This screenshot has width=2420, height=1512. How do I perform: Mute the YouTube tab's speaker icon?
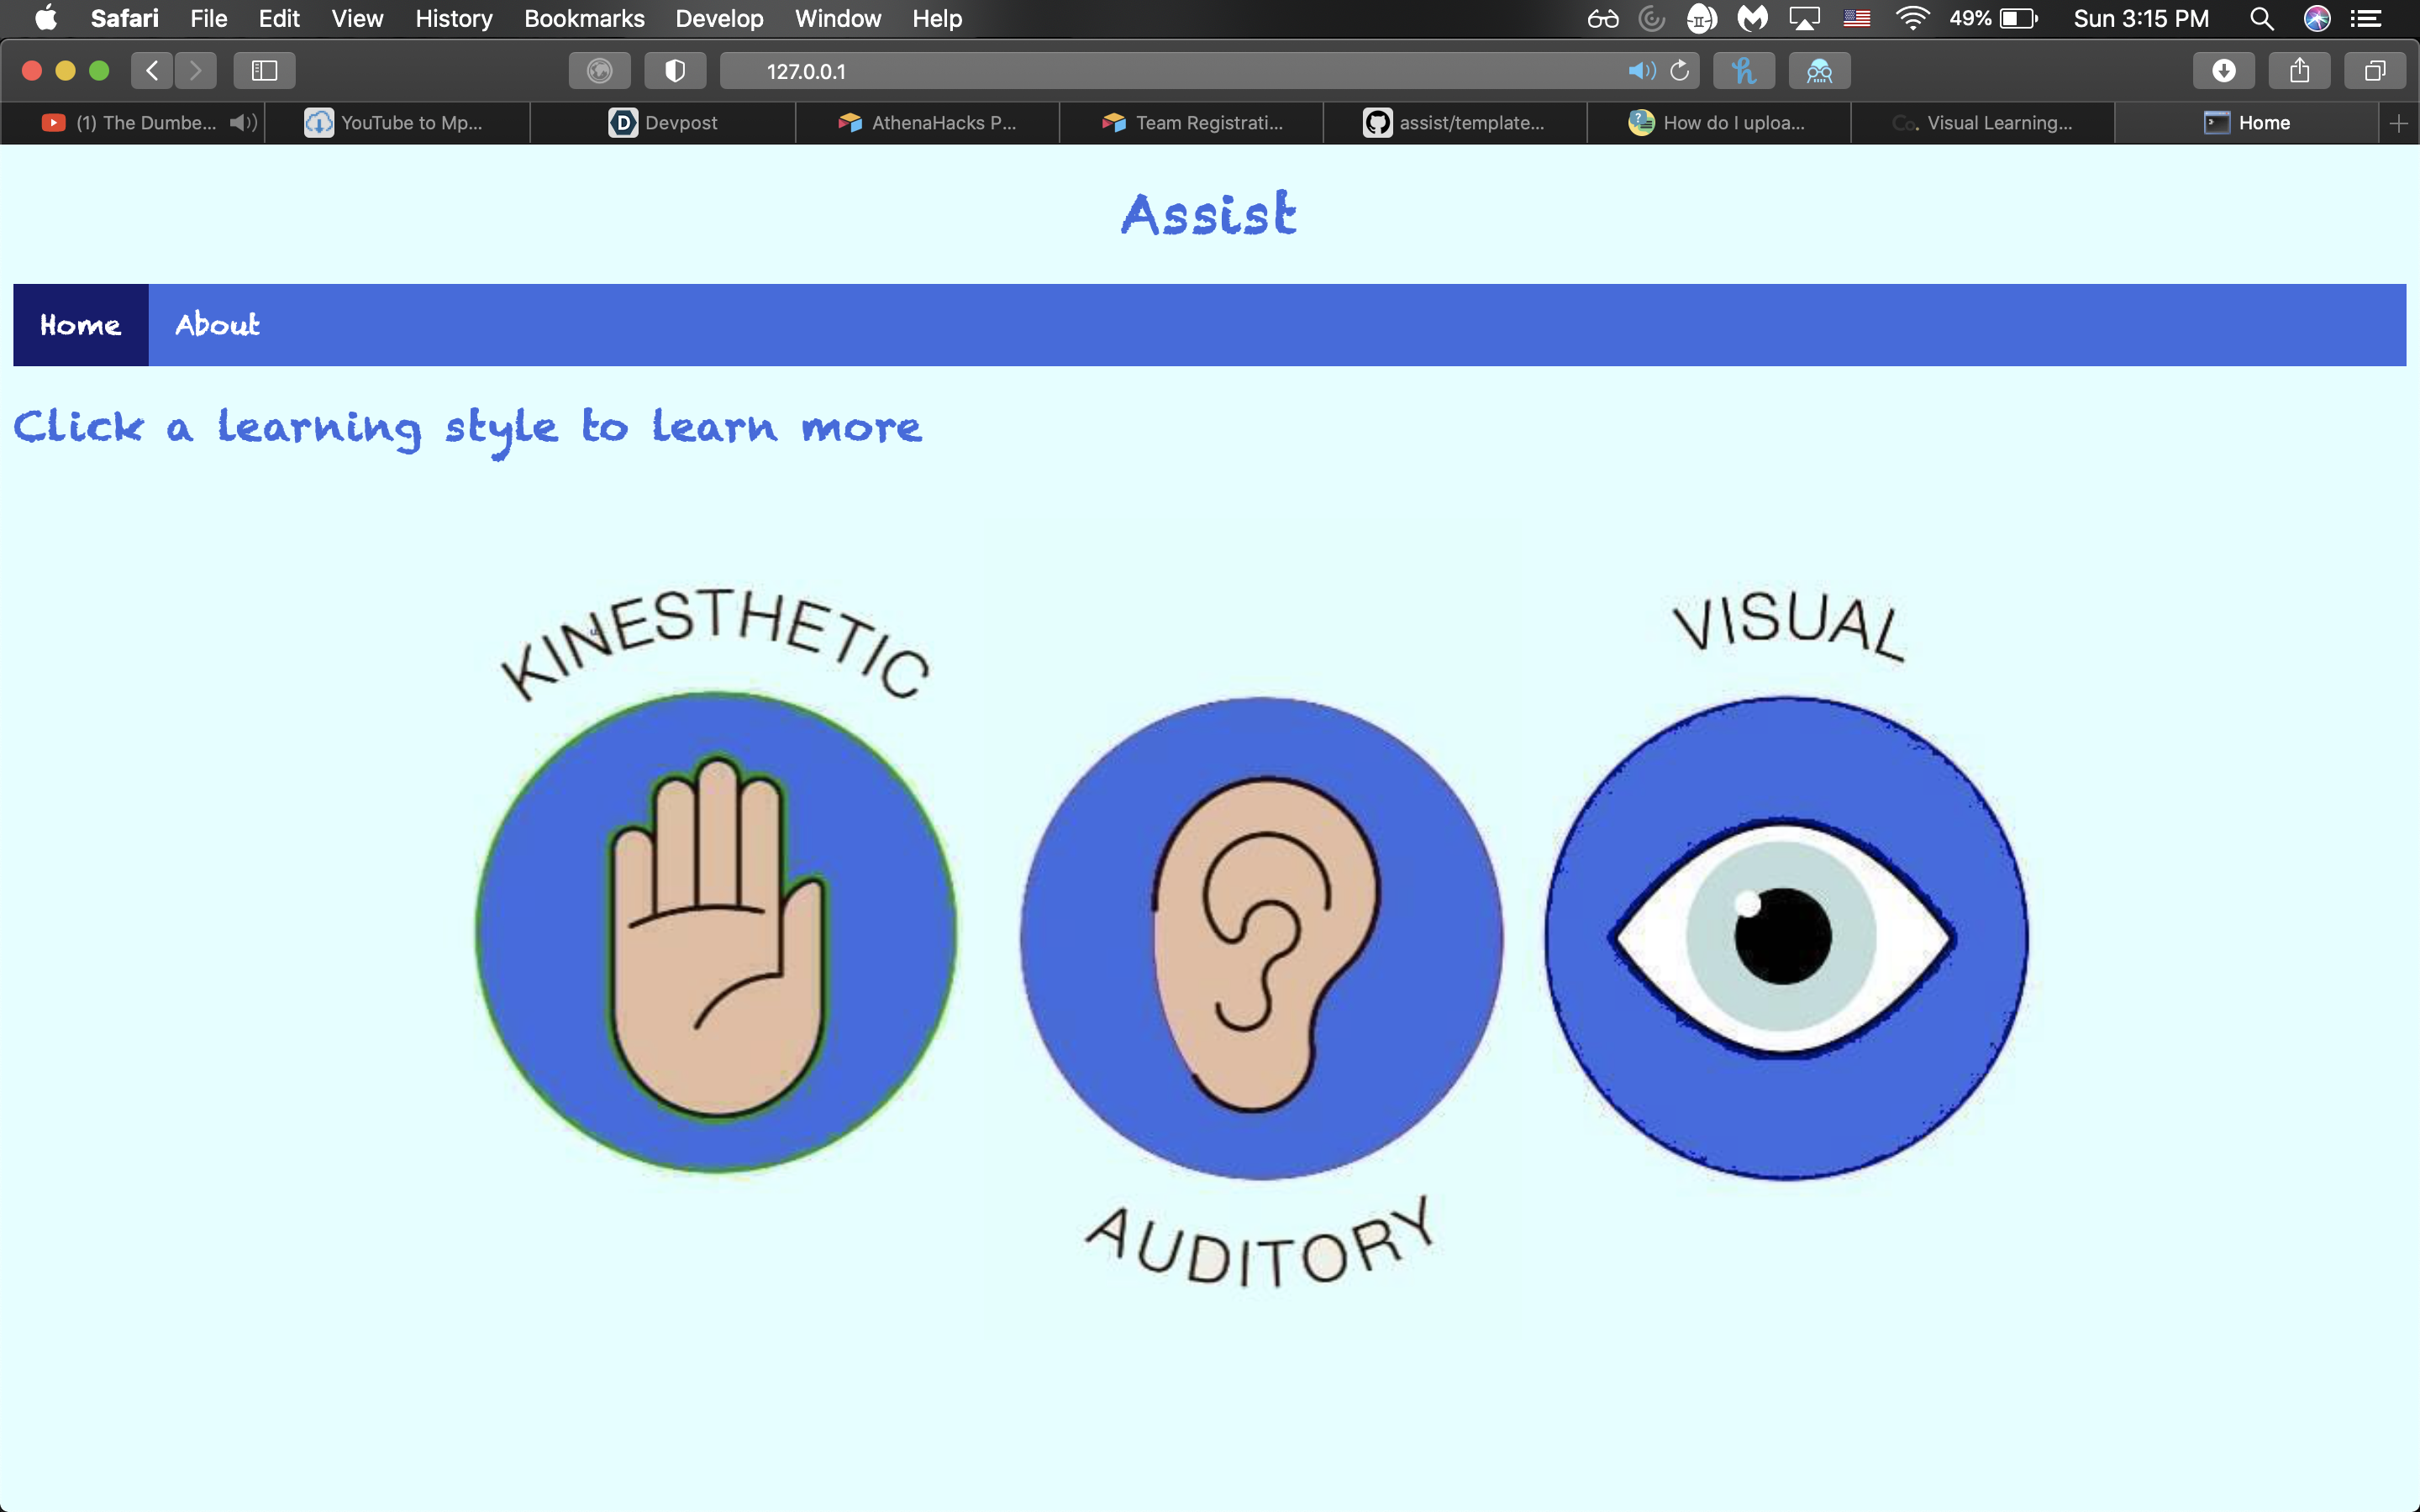click(x=242, y=123)
